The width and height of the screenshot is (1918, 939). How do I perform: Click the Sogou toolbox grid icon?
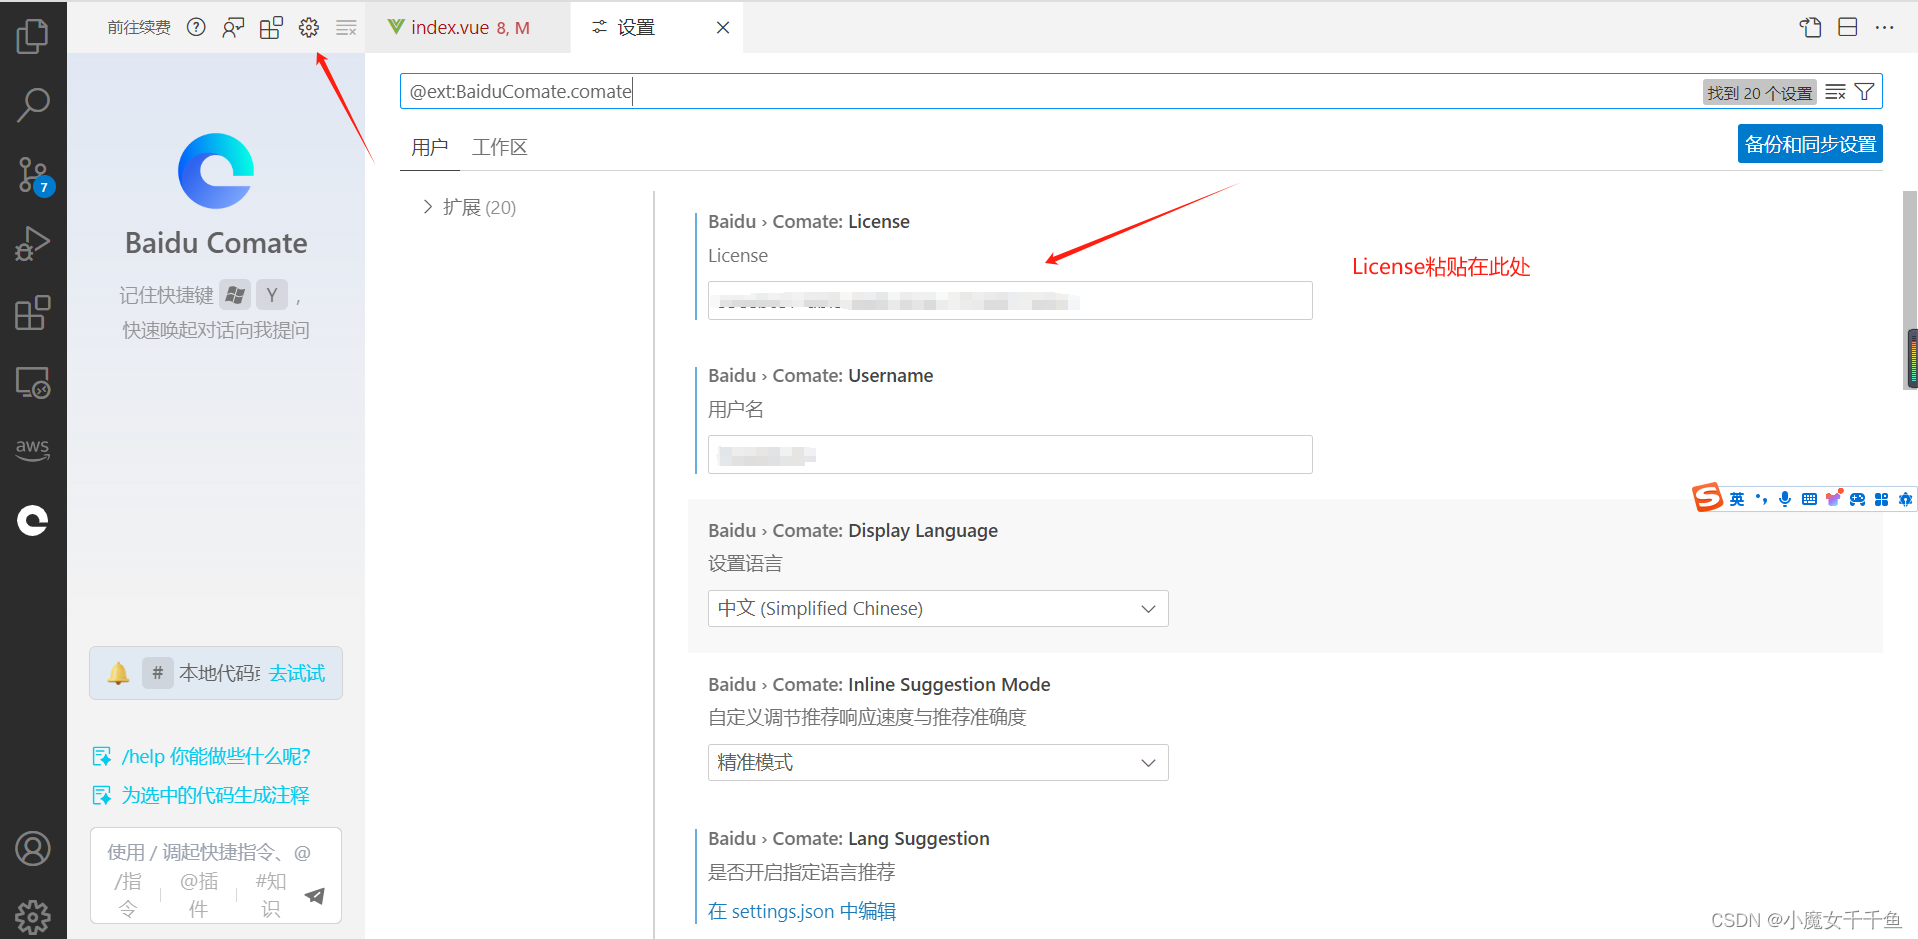[x=1881, y=499]
